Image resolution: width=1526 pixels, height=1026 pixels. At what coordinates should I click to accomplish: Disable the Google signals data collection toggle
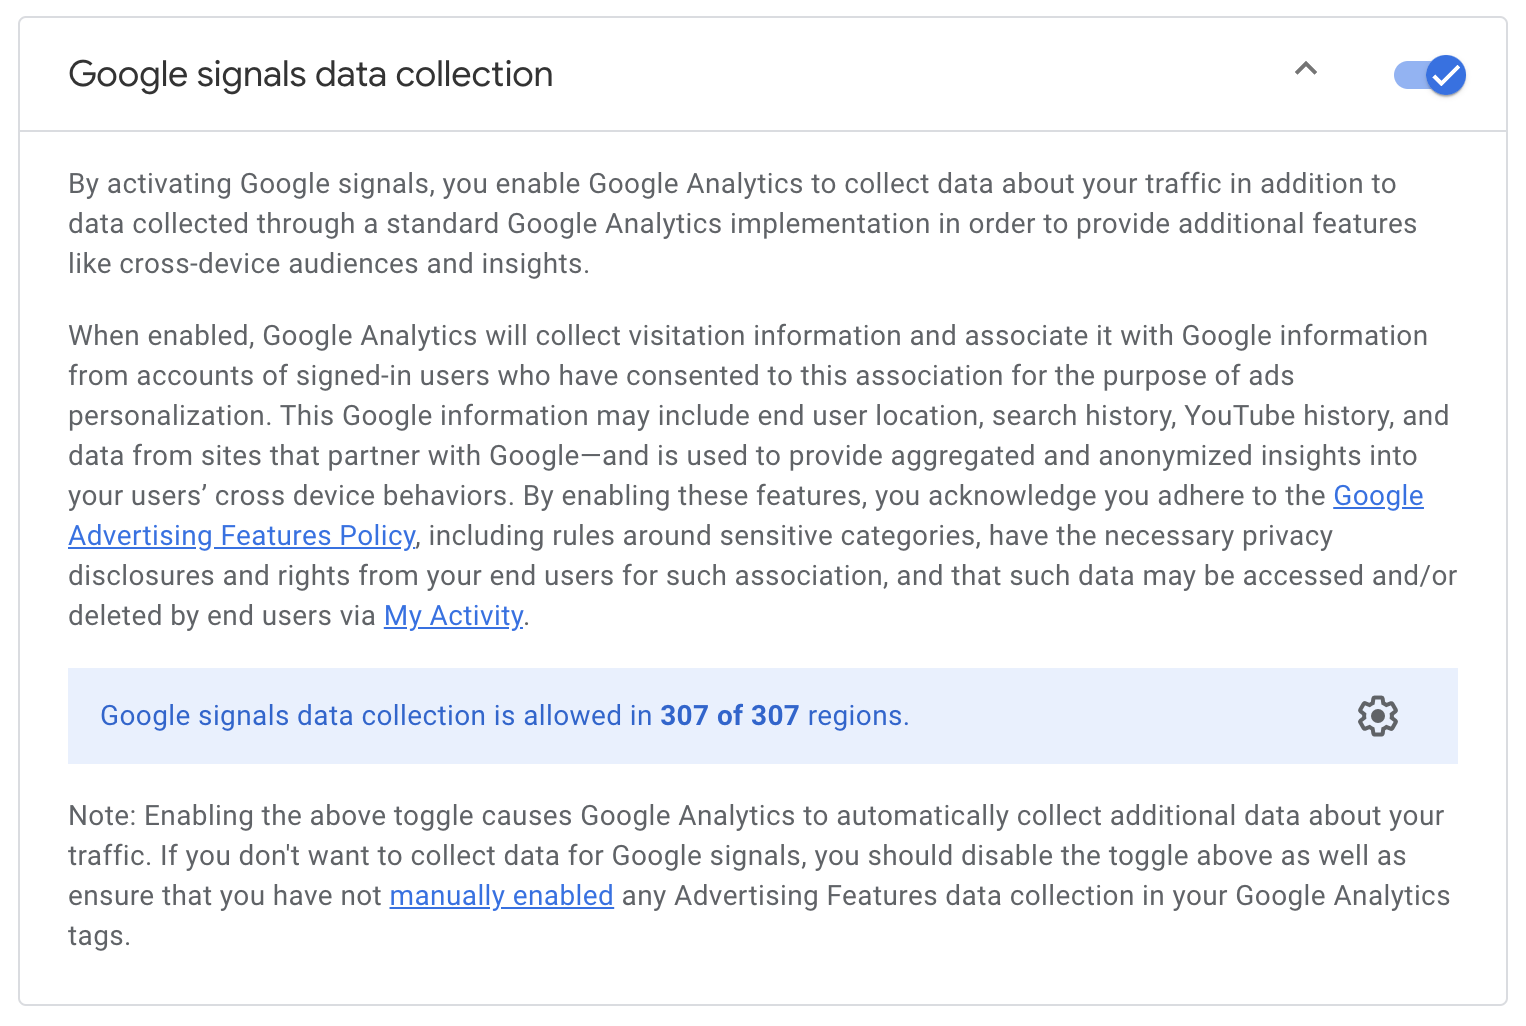[x=1430, y=75]
